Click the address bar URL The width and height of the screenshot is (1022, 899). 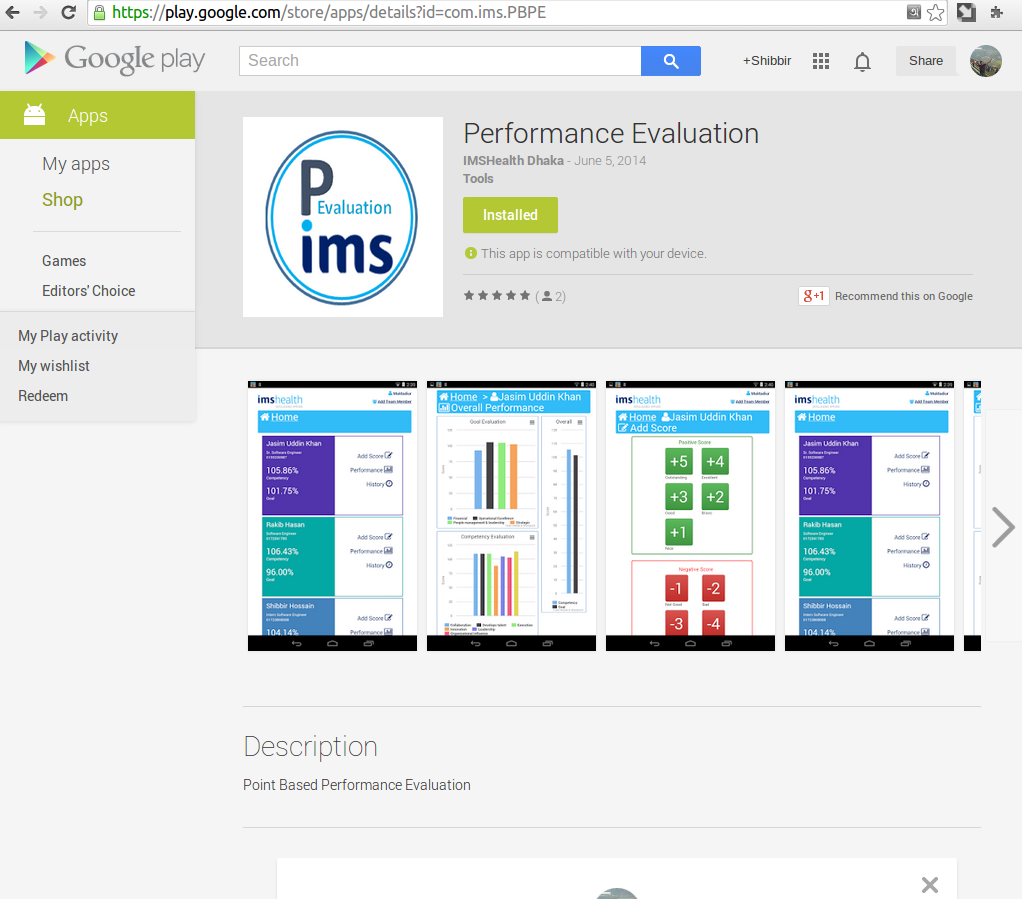click(x=329, y=12)
